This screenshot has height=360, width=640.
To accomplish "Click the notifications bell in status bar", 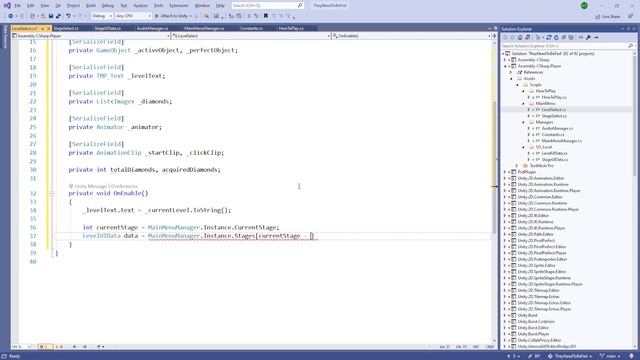I will 631,356.
